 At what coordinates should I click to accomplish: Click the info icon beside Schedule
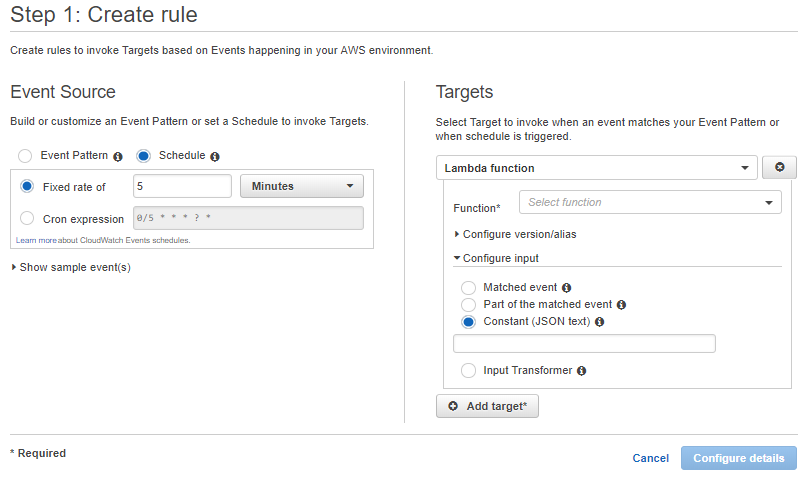[x=215, y=157]
